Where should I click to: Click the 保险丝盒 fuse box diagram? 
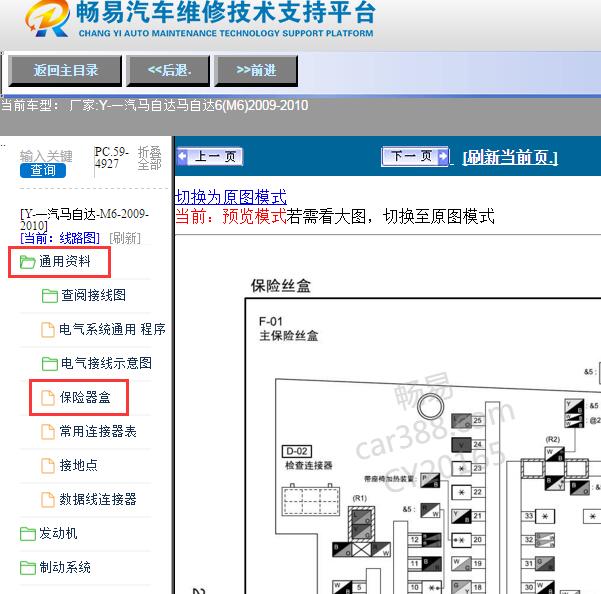tap(423, 446)
